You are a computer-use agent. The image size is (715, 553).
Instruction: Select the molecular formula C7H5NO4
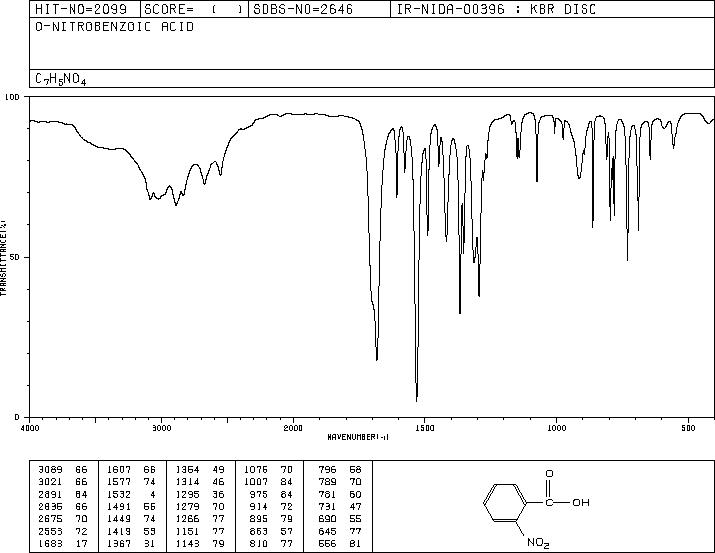[x=61, y=79]
